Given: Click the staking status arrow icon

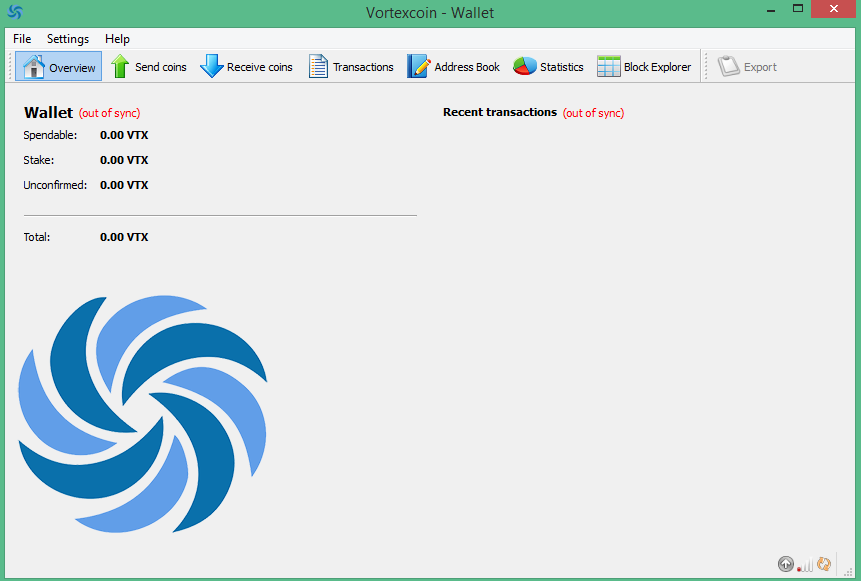Looking at the screenshot, I should 785,564.
